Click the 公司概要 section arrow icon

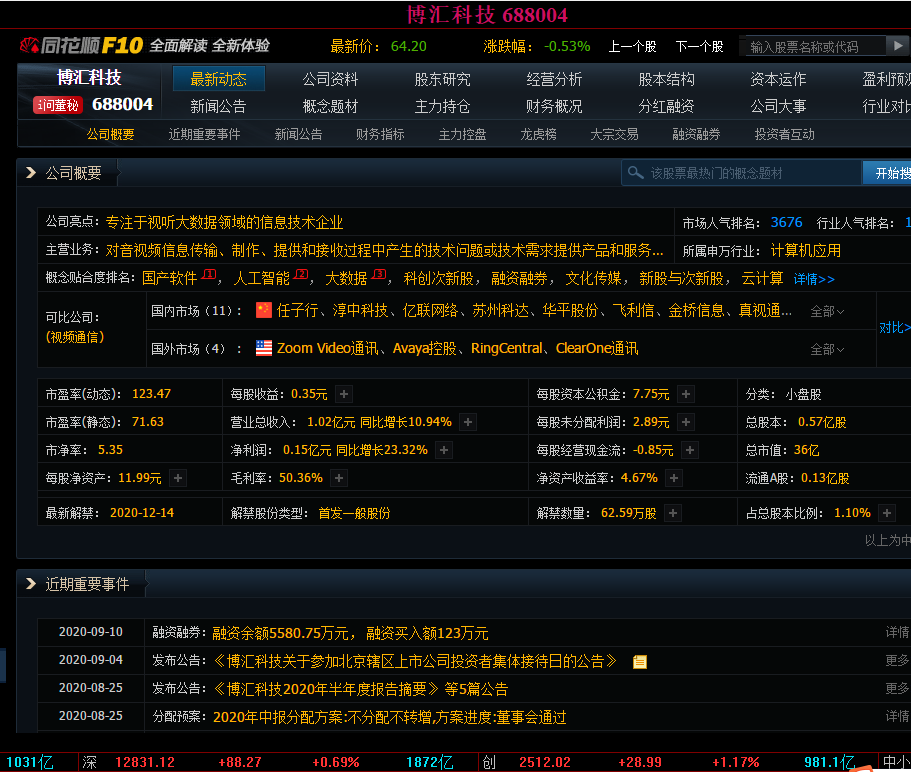click(x=31, y=173)
